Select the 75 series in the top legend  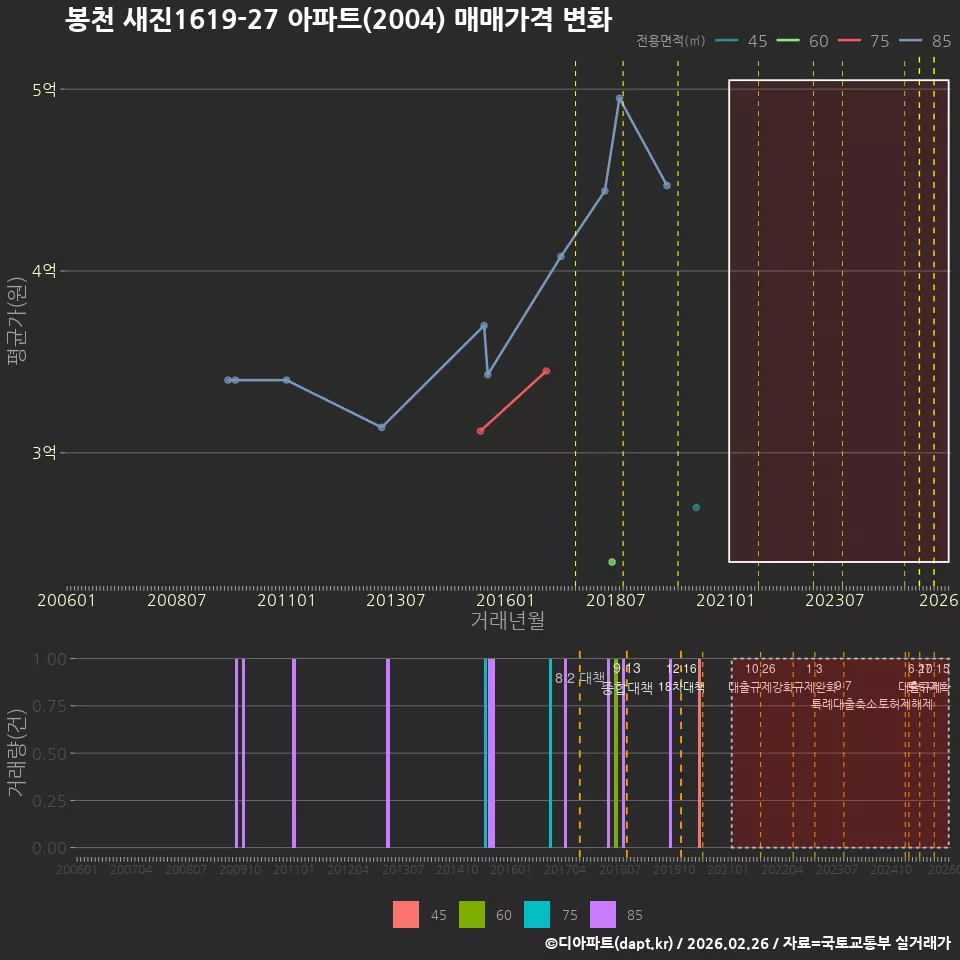coord(863,41)
